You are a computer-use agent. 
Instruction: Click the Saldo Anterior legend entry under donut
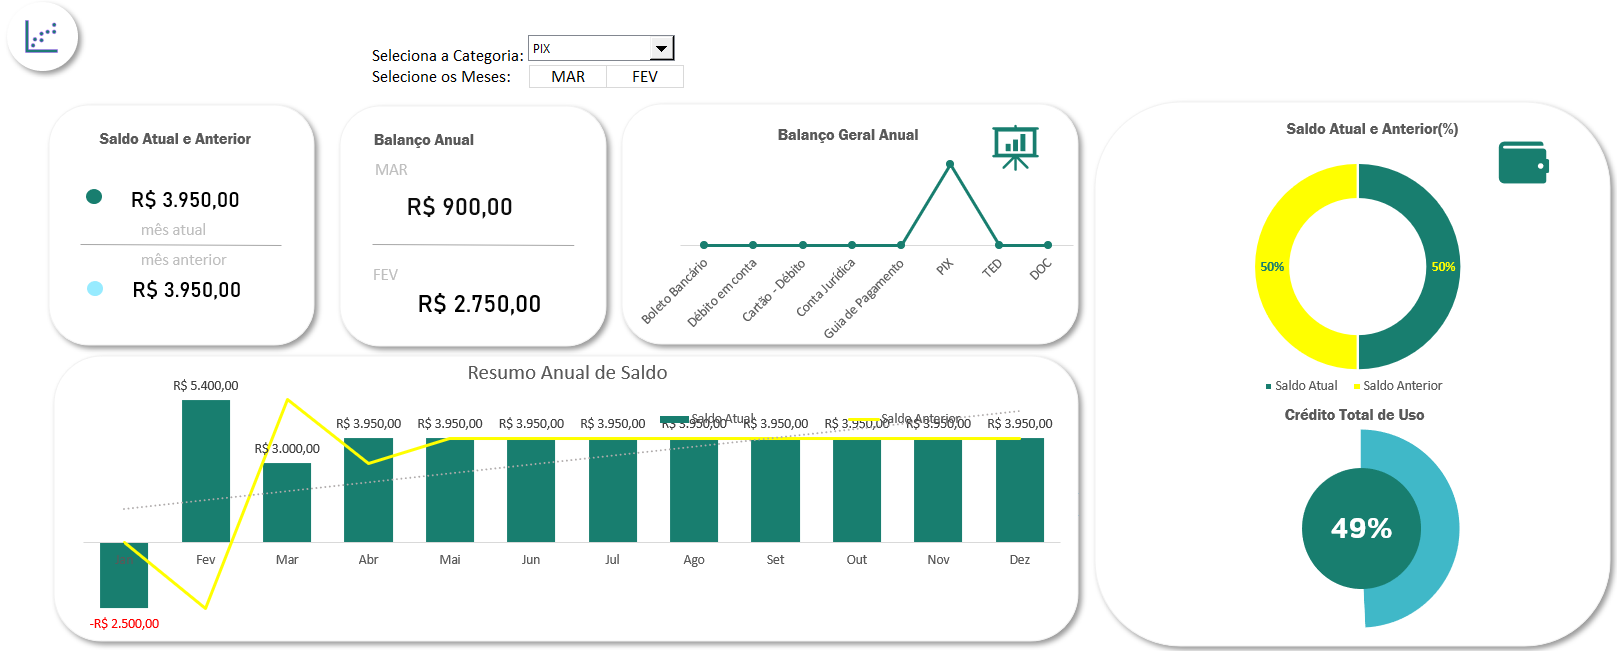(x=1398, y=386)
